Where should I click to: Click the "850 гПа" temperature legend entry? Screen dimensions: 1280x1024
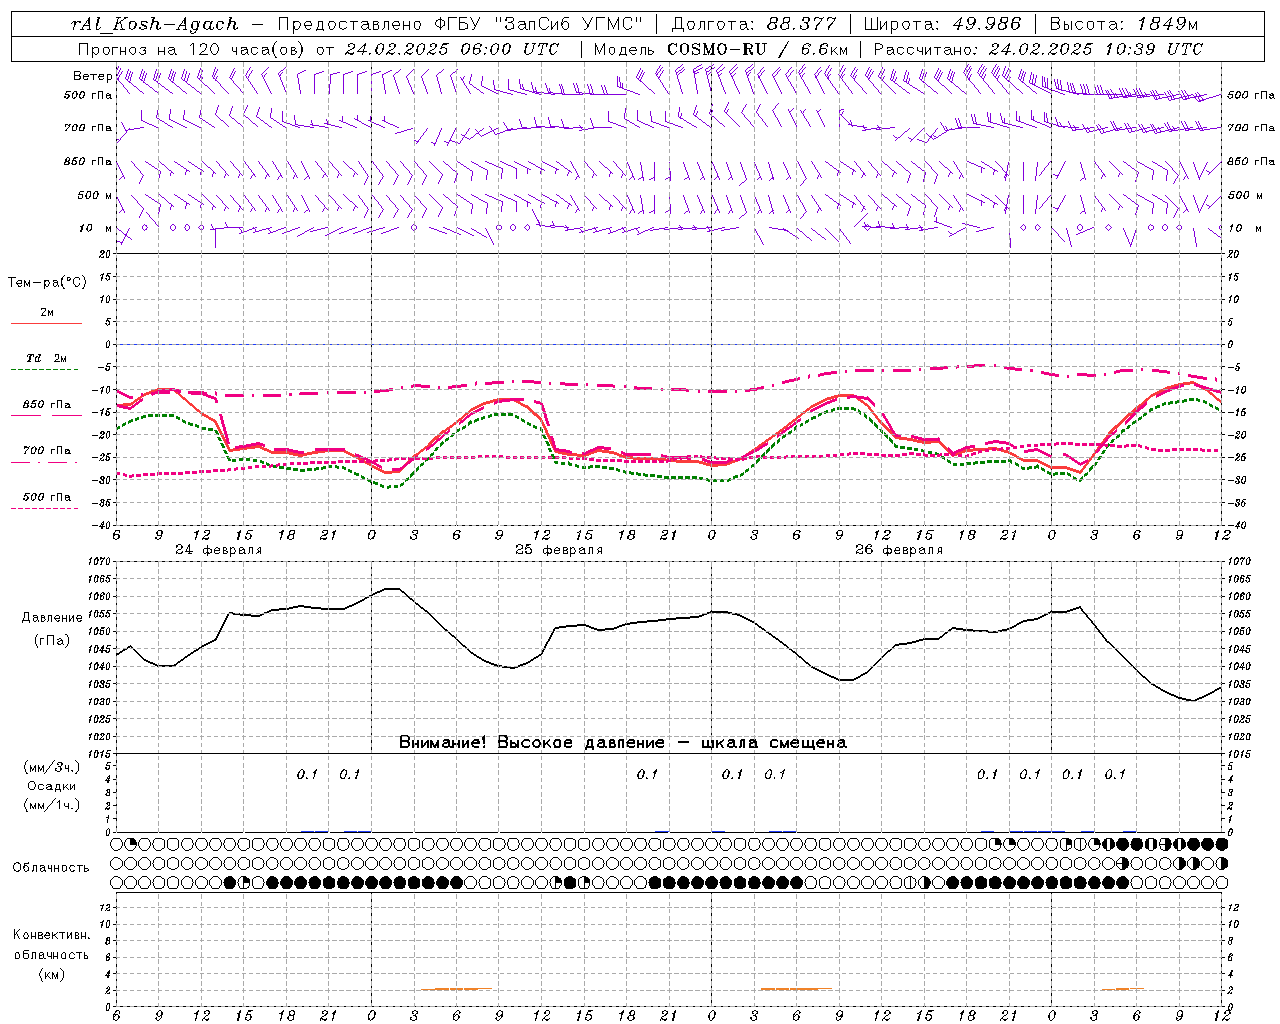click(47, 405)
